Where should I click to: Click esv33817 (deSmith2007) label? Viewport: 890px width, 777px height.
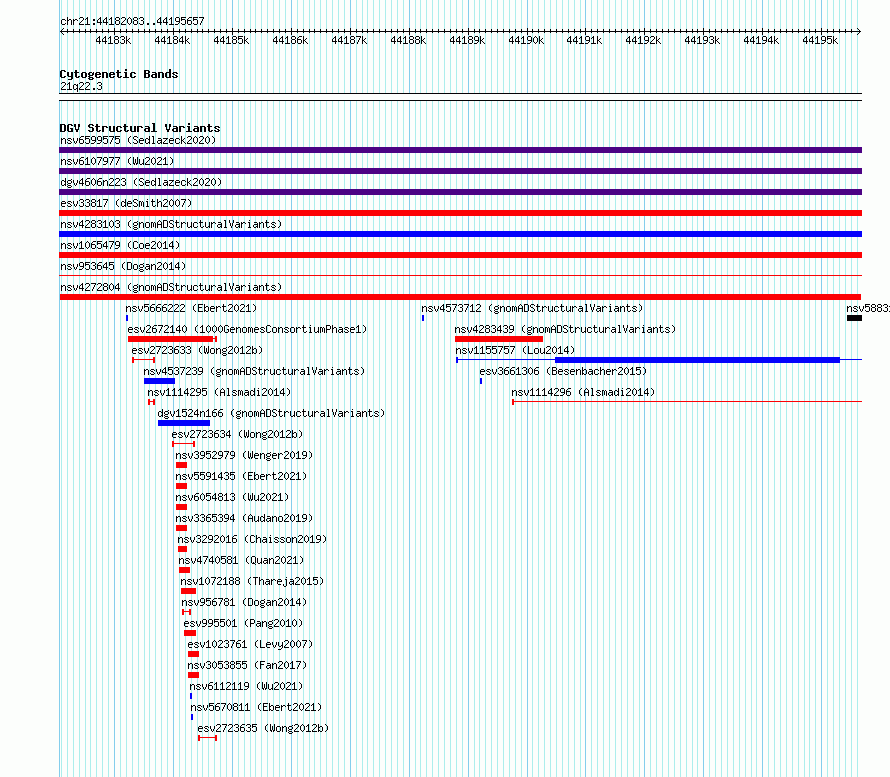click(x=126, y=203)
